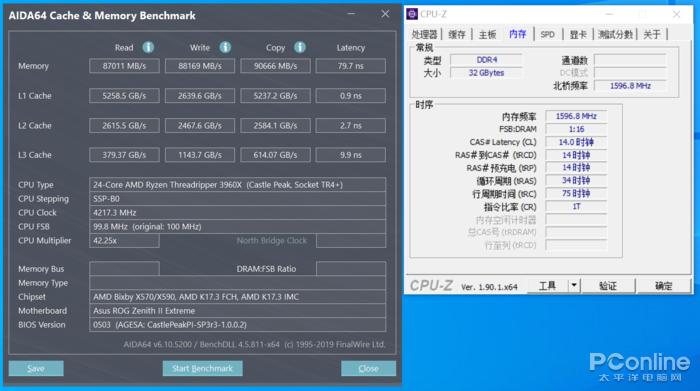
Task: Close the CPU-Z window
Action: click(676, 14)
